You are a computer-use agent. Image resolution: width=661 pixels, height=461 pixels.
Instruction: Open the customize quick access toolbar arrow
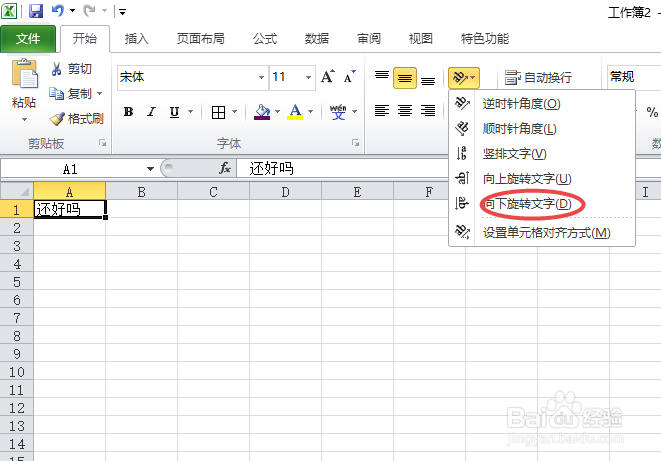point(122,12)
